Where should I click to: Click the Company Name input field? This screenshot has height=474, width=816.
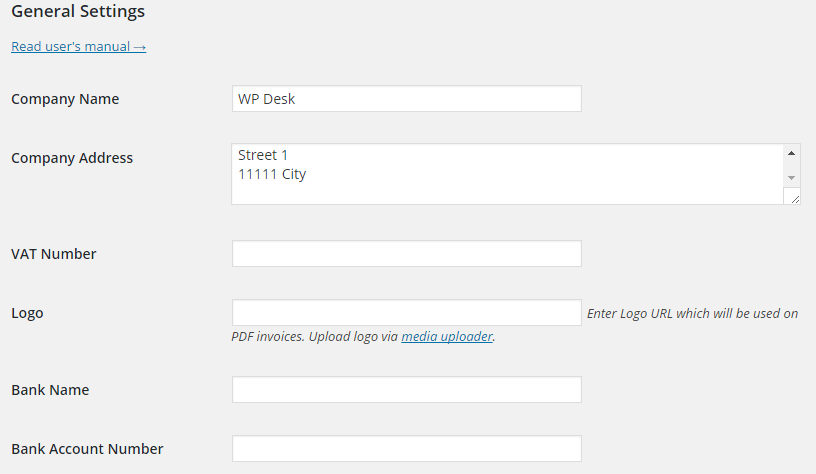point(406,99)
